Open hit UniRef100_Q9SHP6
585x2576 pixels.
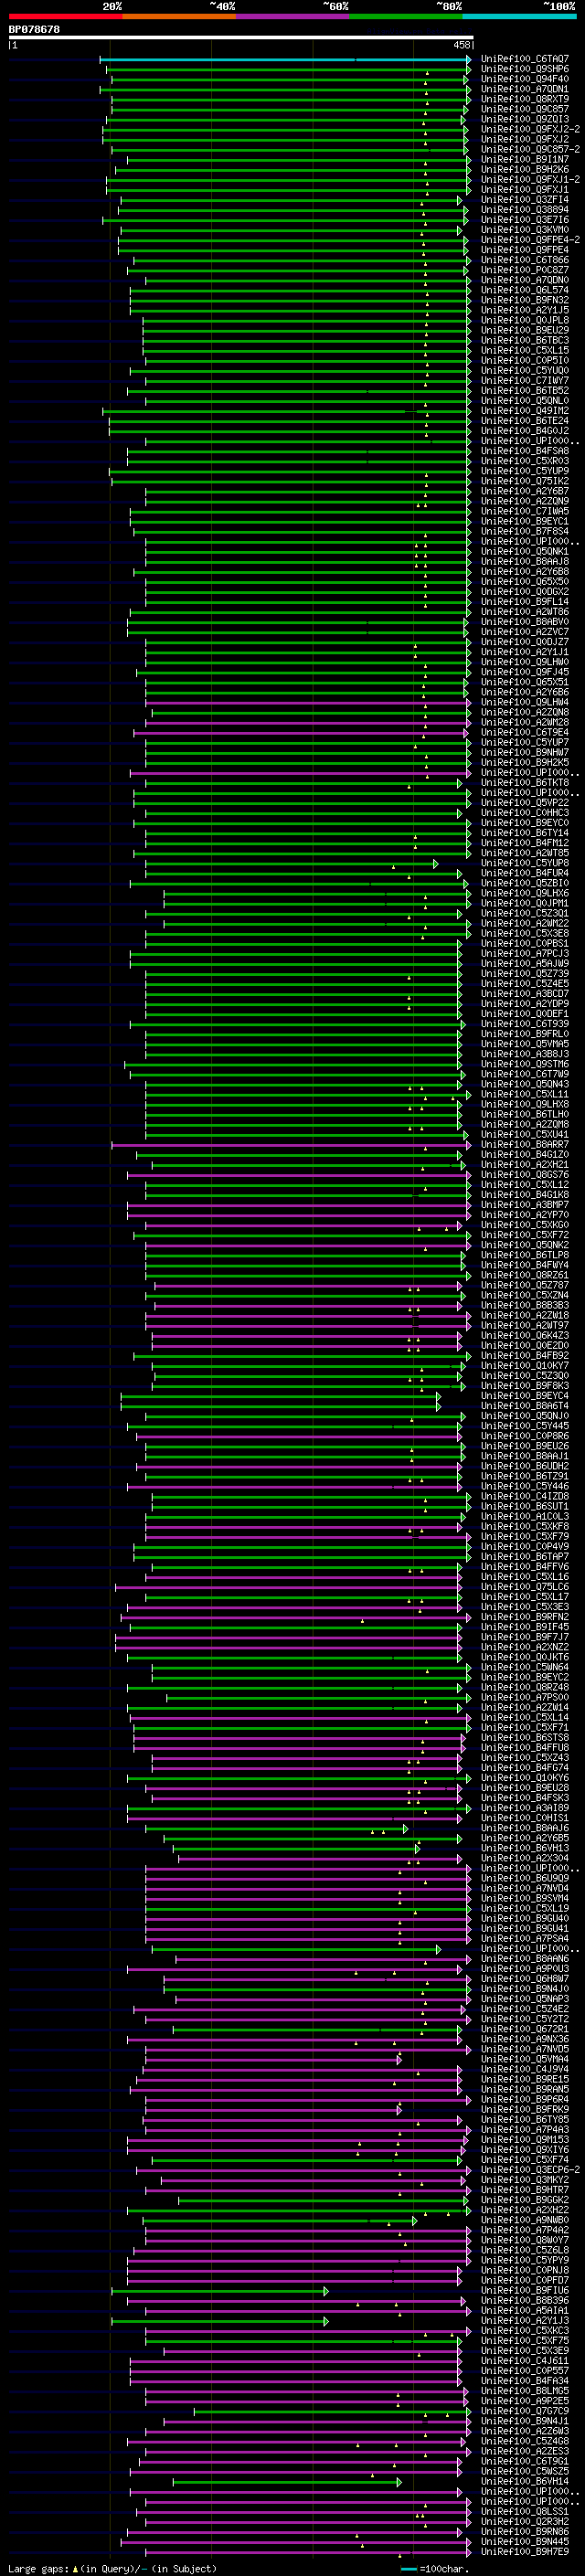tap(524, 70)
